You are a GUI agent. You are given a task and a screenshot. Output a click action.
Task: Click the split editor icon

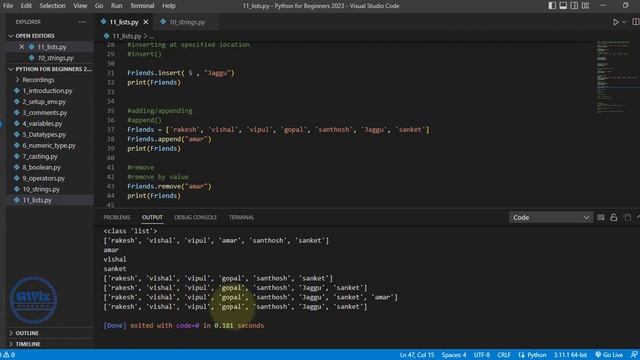click(x=636, y=22)
